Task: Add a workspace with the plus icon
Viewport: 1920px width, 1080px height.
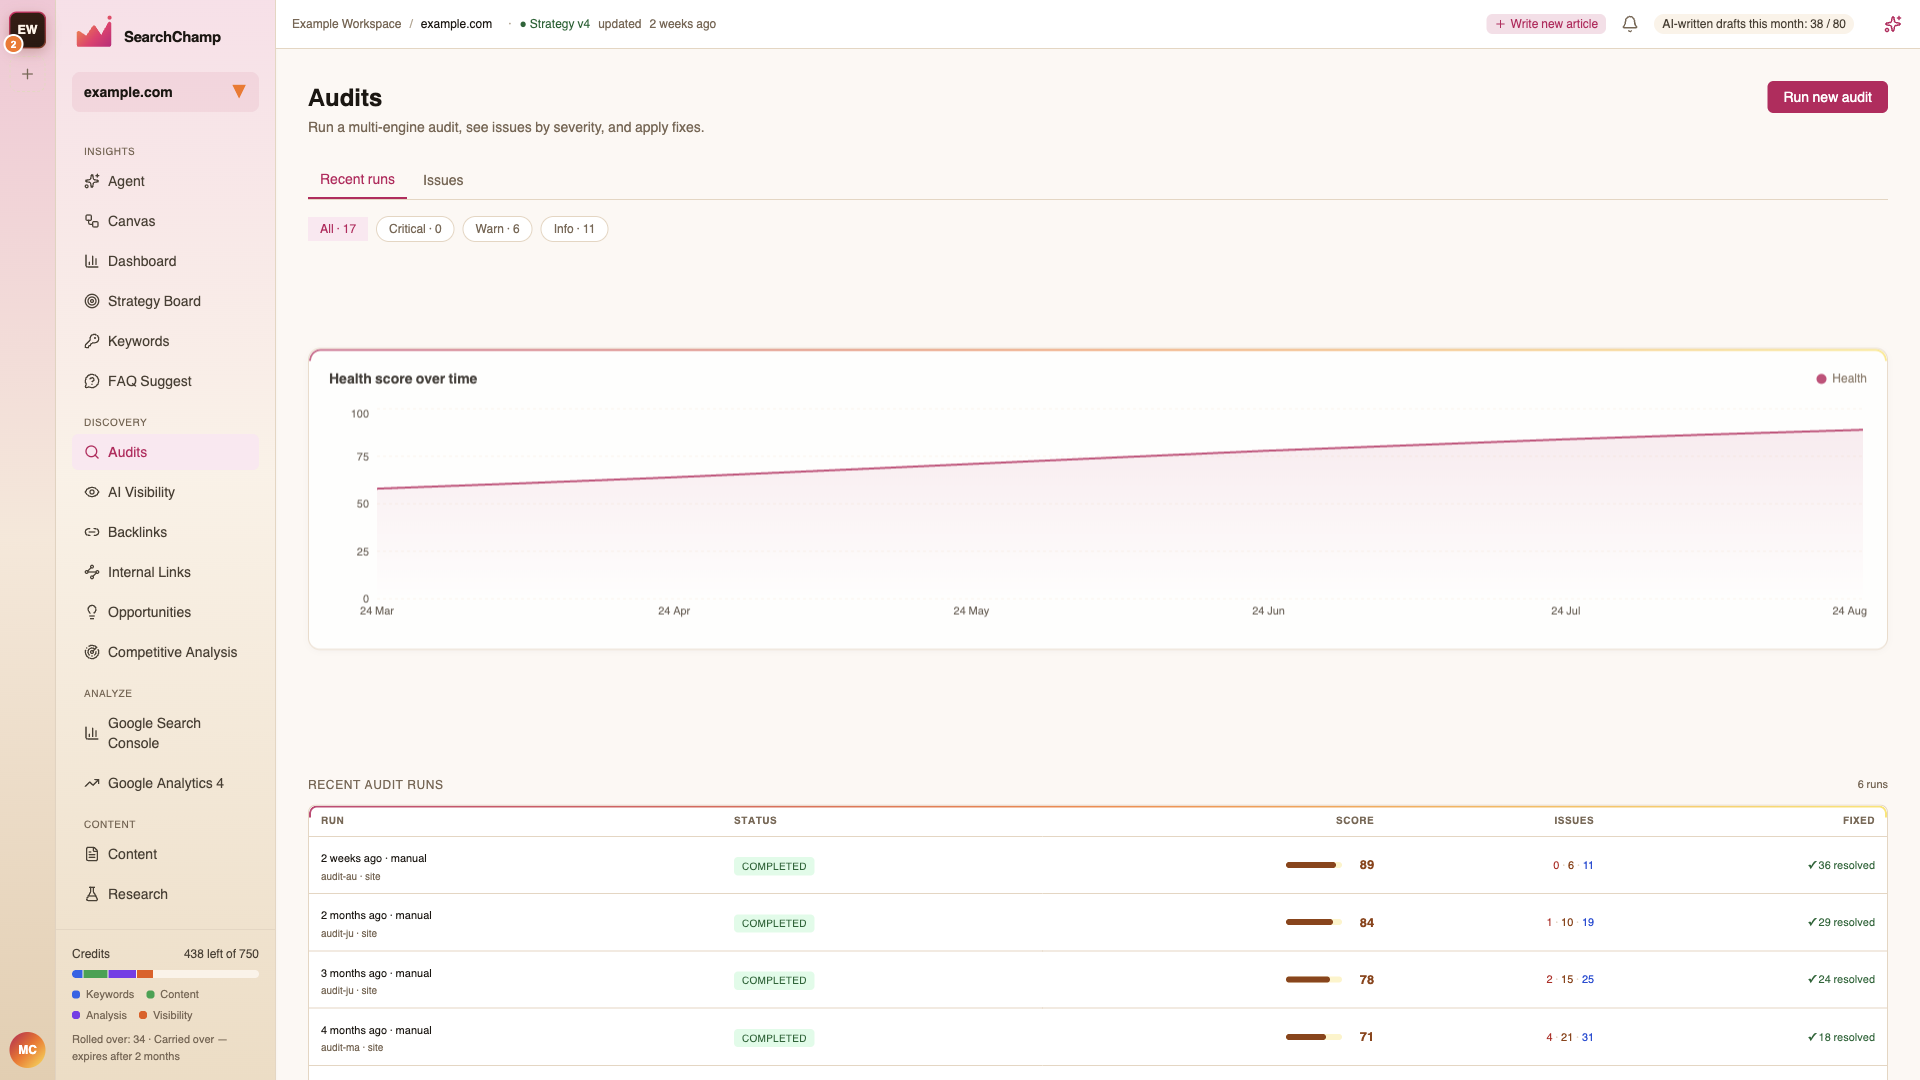Action: [x=28, y=74]
